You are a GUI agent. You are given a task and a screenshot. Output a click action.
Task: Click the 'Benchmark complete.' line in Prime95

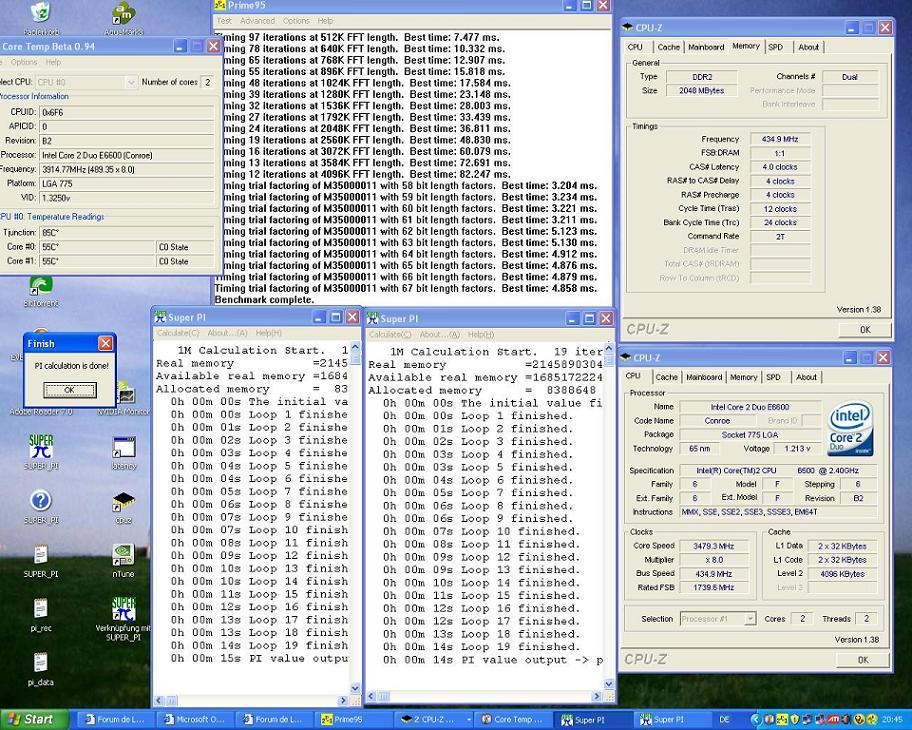click(264, 300)
